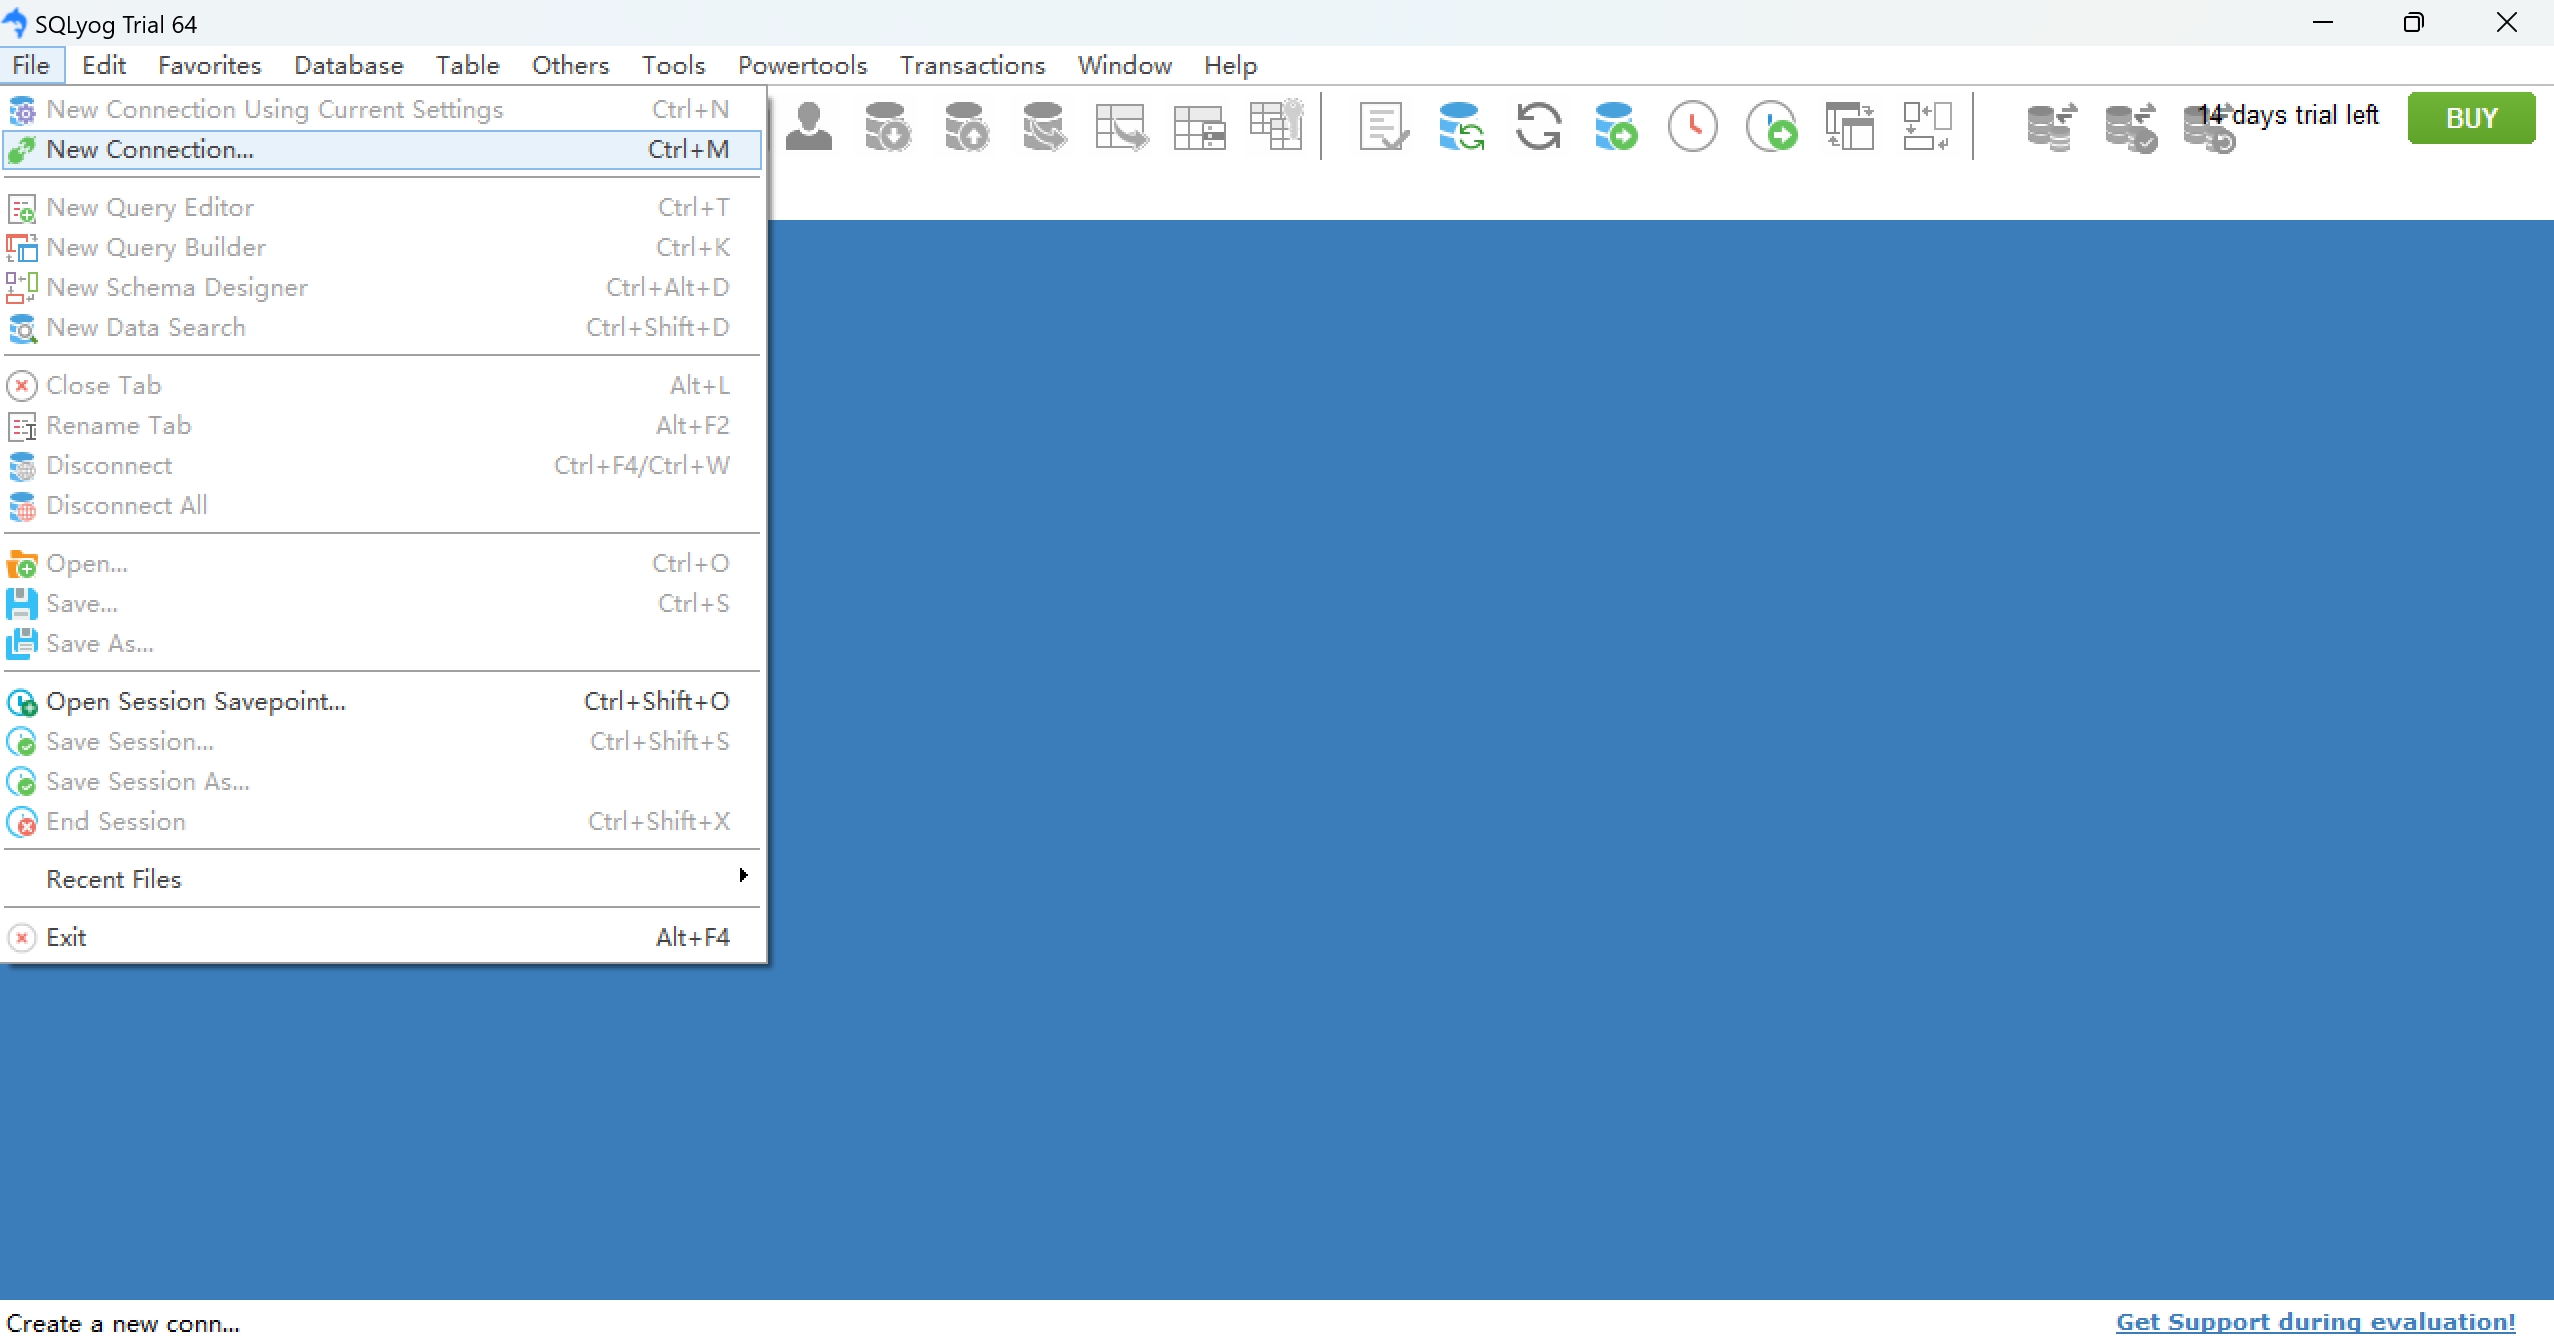
Task: Click the table with key icon
Action: (1276, 125)
